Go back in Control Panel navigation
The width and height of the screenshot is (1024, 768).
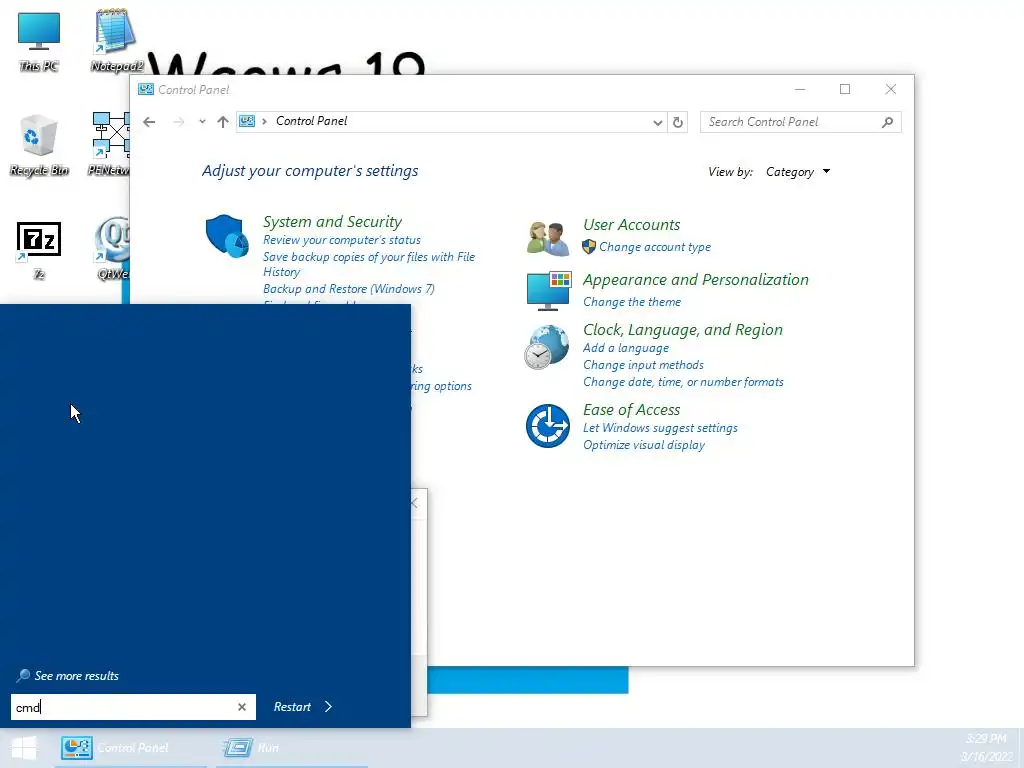pyautogui.click(x=149, y=122)
